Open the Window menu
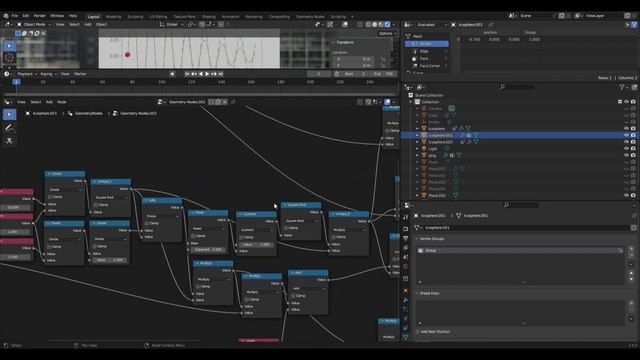640x360 pixels. tap(57, 16)
